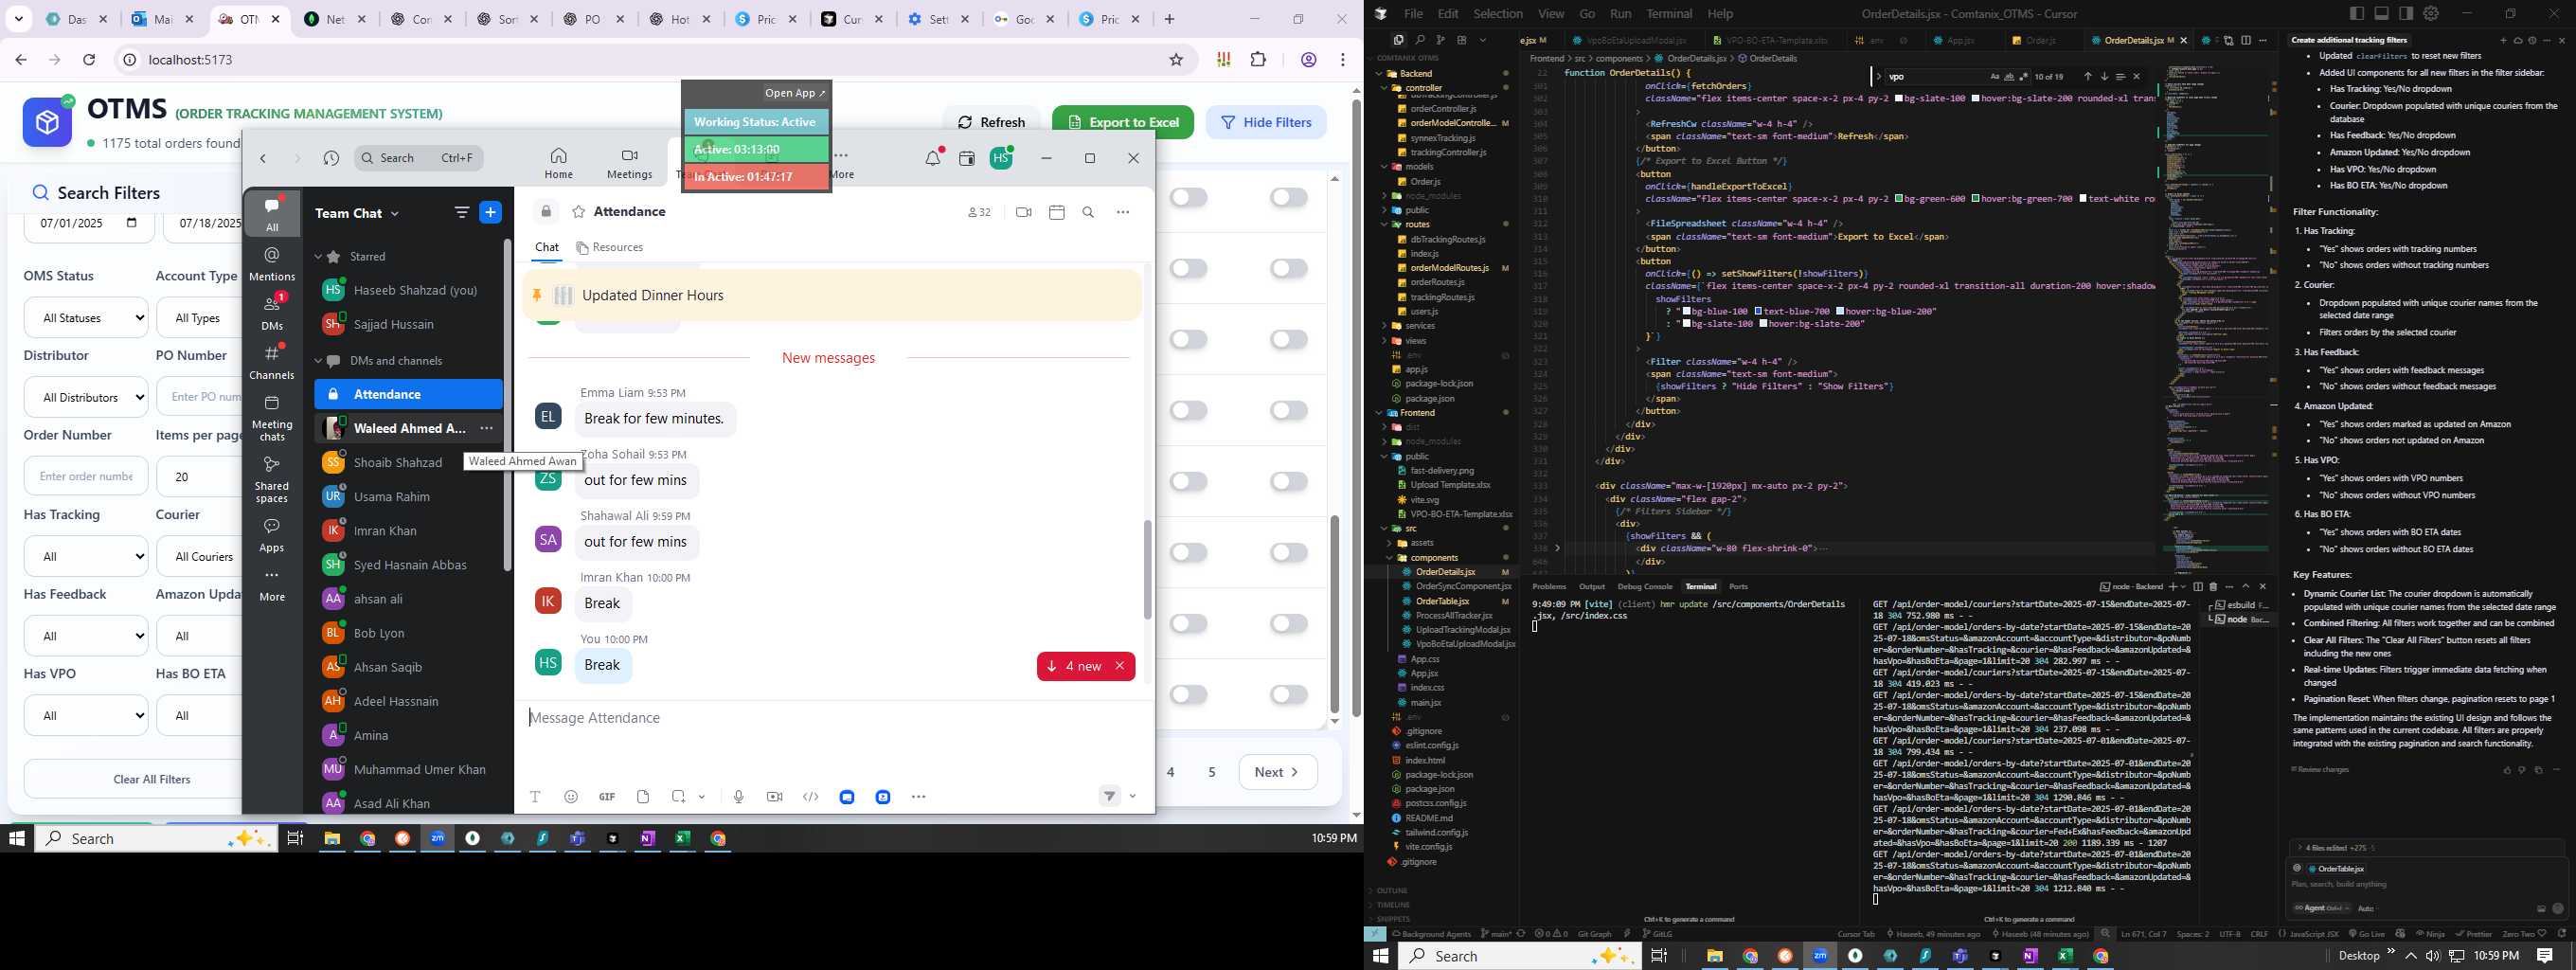
Task: Open the Zoom Home tab
Action: (558, 163)
